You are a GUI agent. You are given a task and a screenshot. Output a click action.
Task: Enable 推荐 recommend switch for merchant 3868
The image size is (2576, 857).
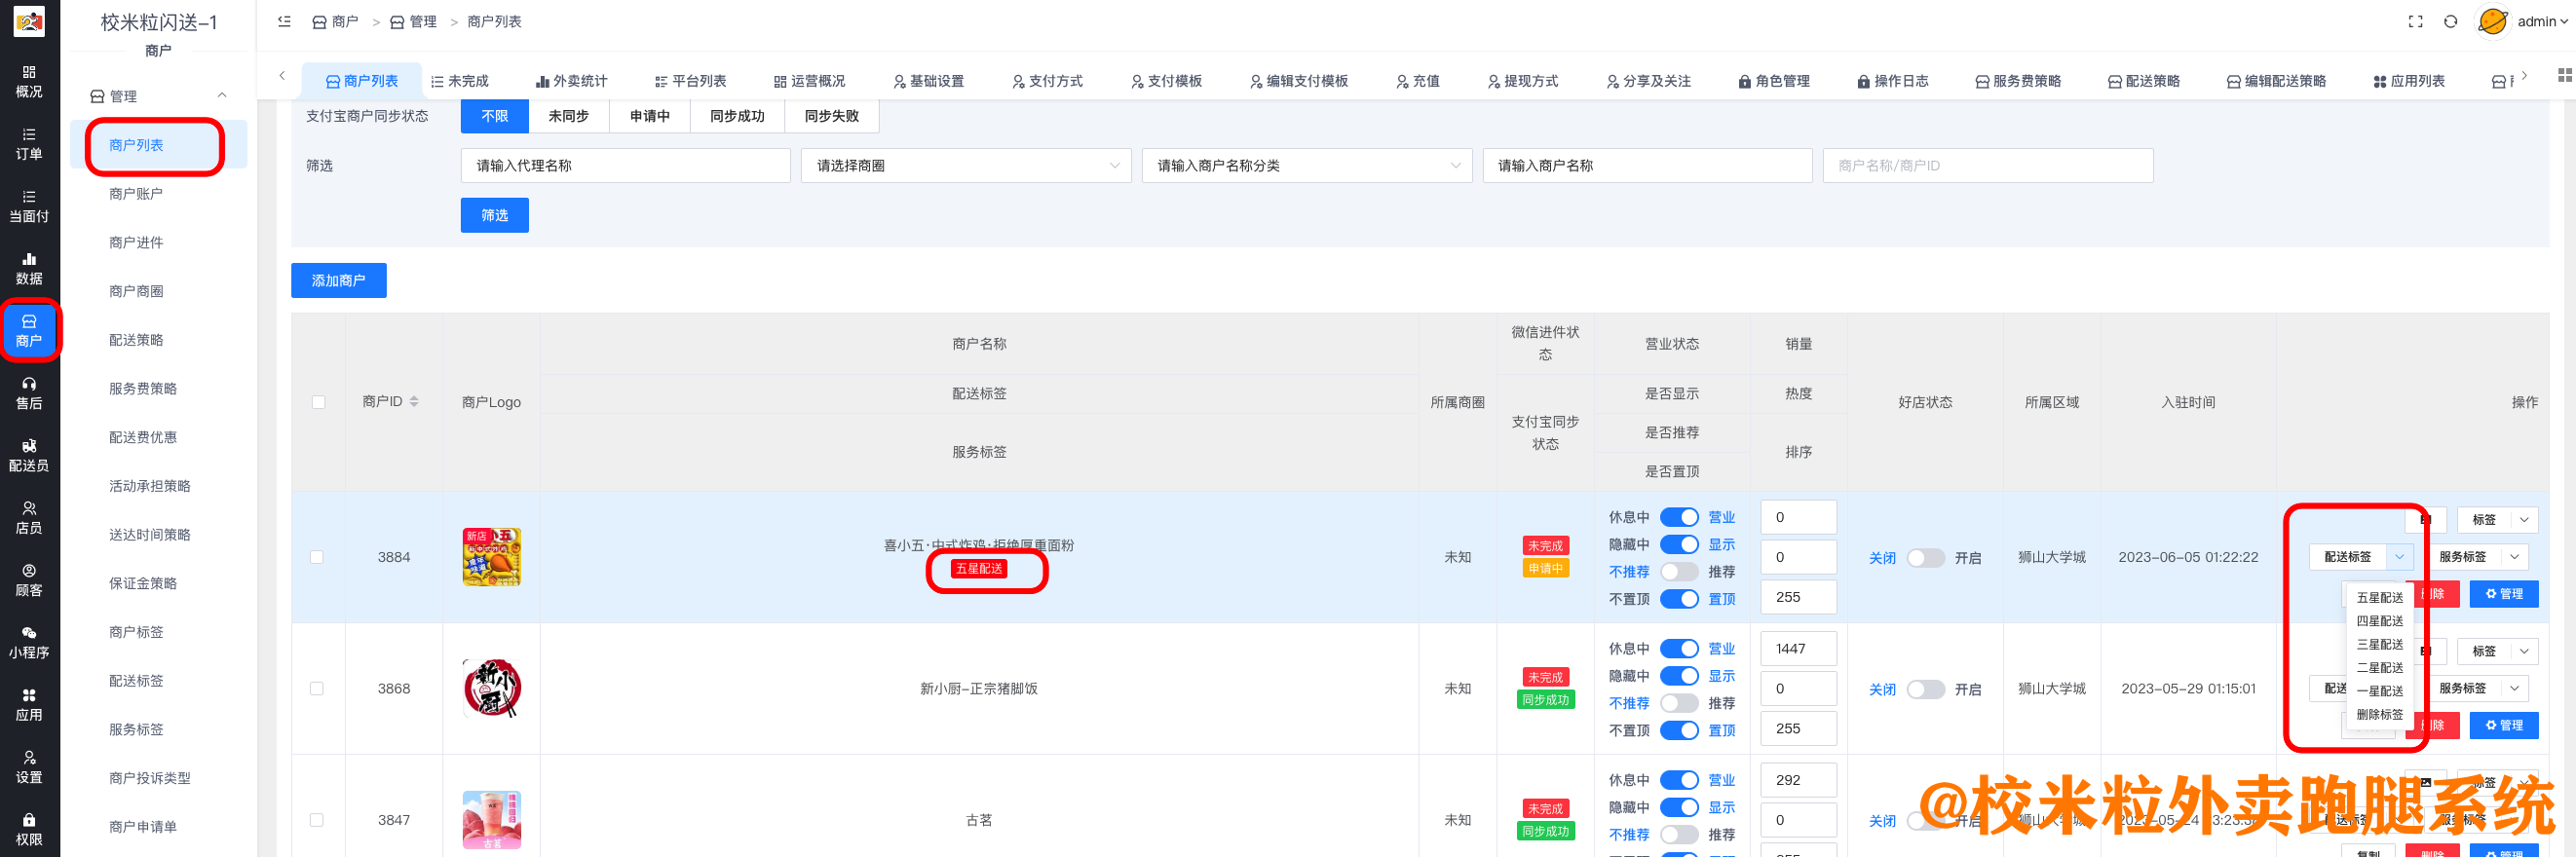pos(1679,703)
